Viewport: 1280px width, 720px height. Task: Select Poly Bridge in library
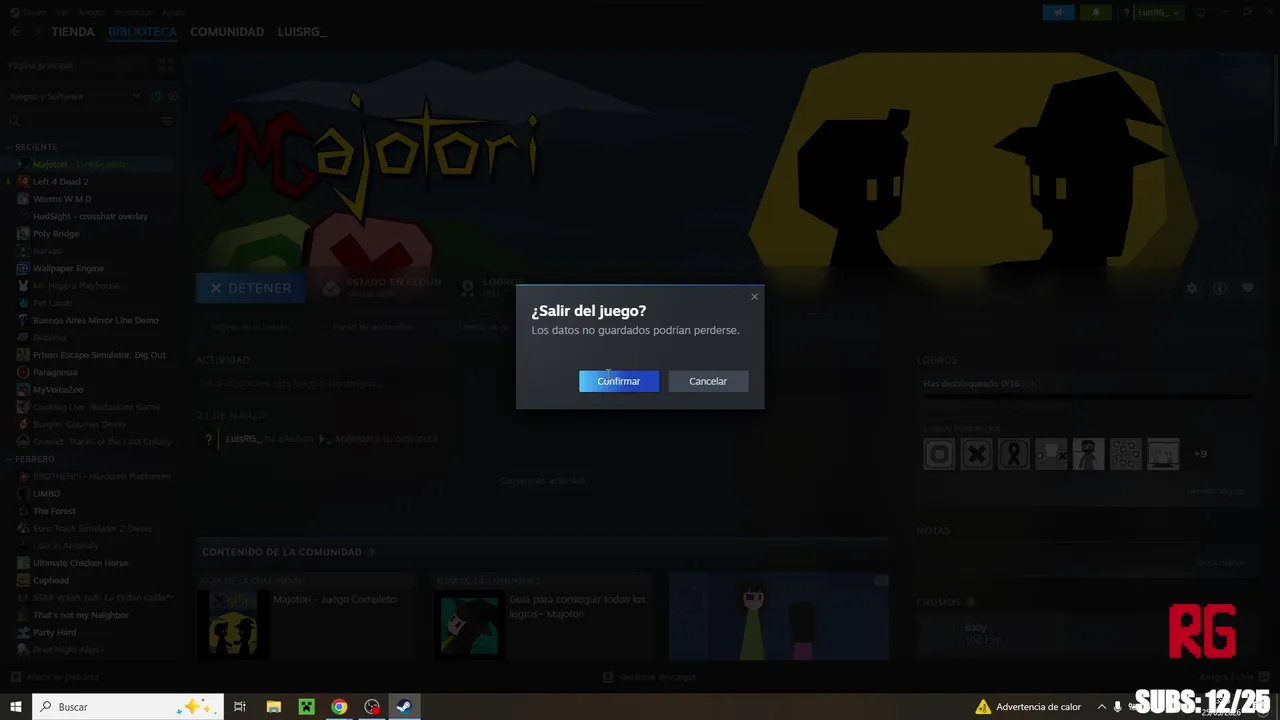coord(56,234)
